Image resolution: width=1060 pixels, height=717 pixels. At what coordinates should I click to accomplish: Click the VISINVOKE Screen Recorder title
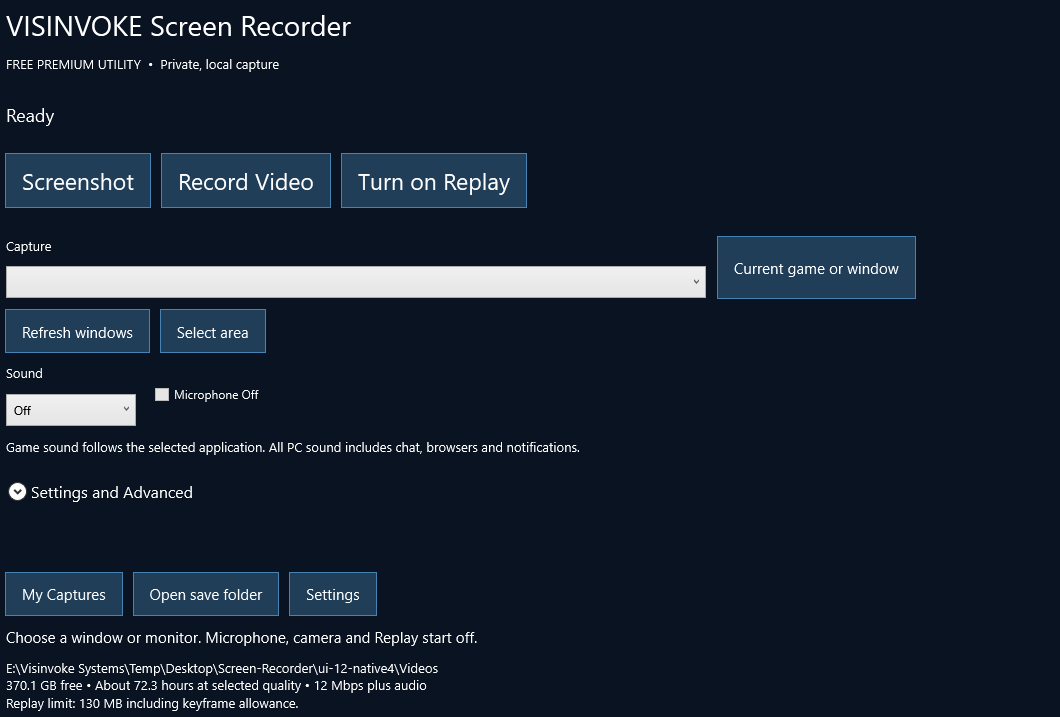[178, 27]
